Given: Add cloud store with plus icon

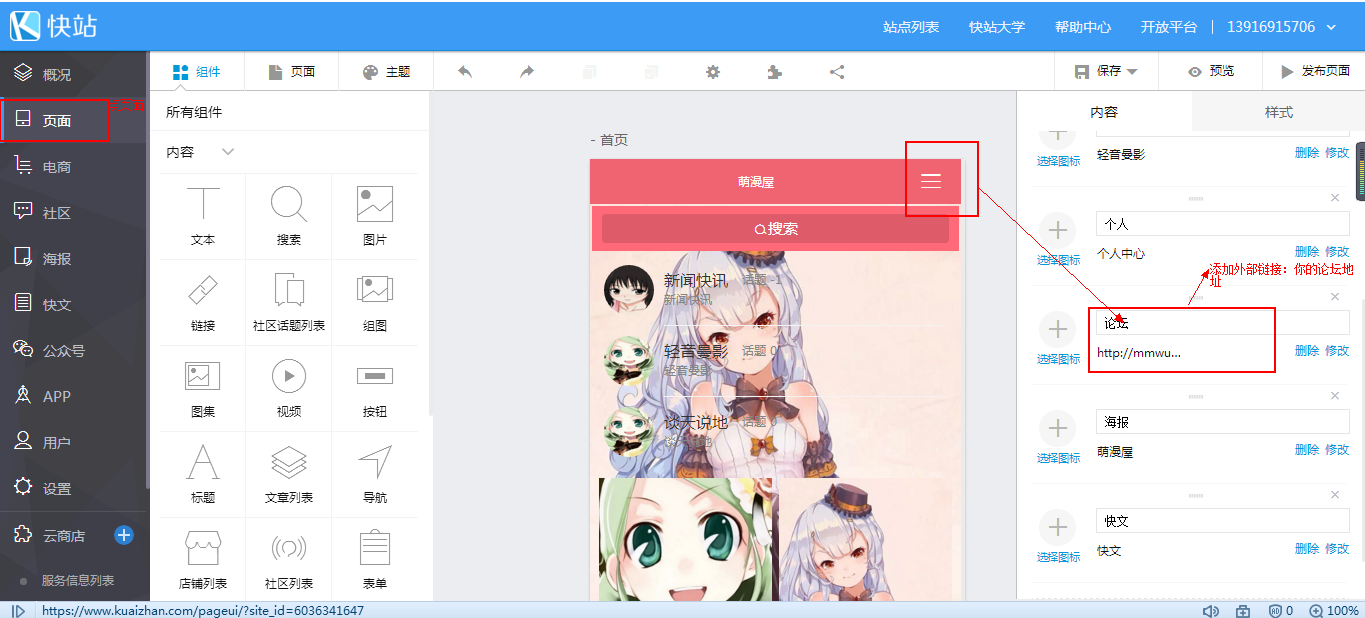Looking at the screenshot, I should coord(124,535).
